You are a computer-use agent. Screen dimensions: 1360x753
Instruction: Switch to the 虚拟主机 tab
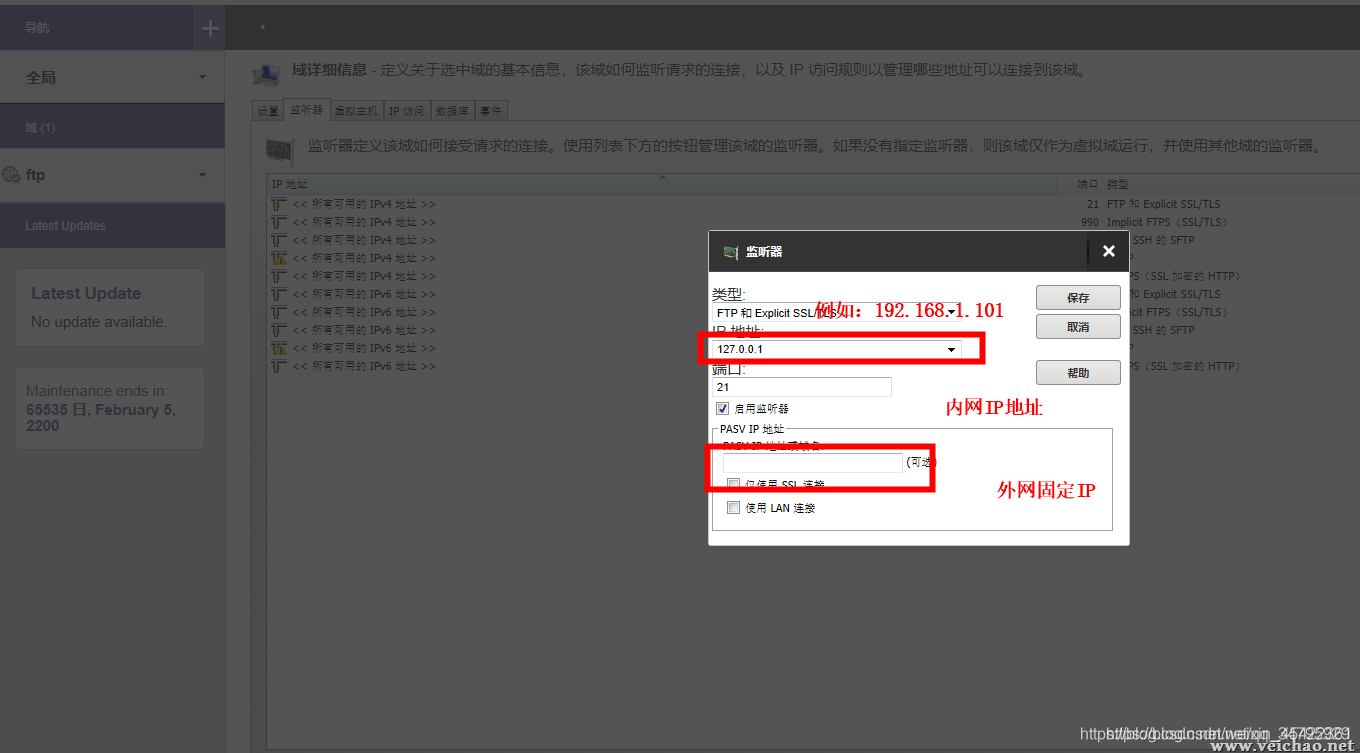(356, 110)
